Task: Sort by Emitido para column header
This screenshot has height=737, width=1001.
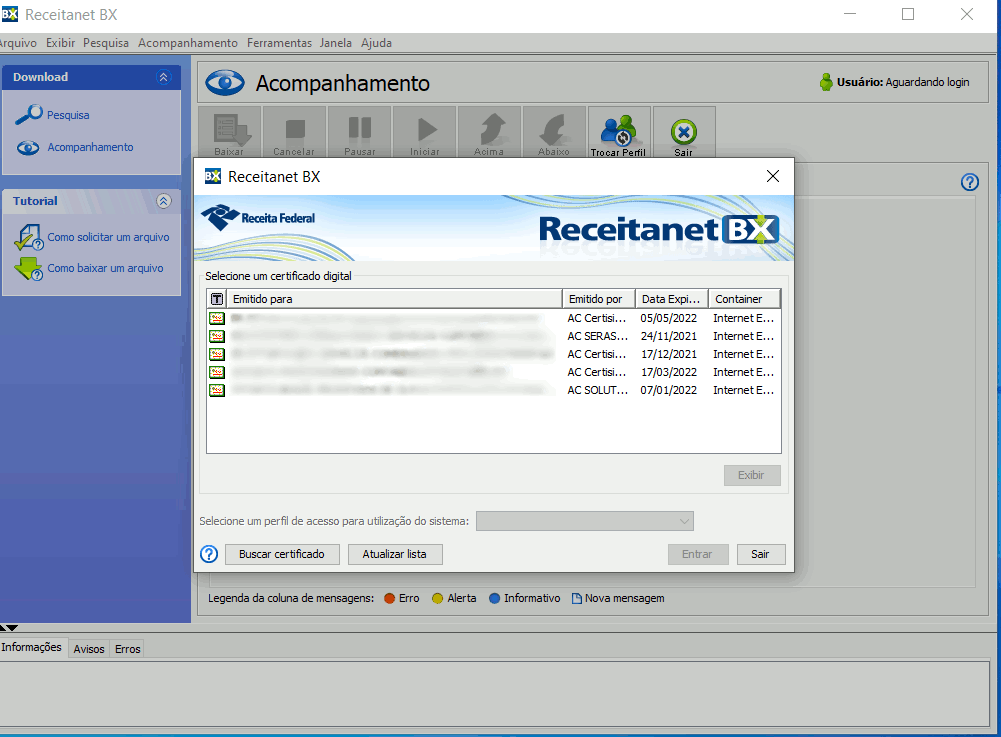Action: 394,299
